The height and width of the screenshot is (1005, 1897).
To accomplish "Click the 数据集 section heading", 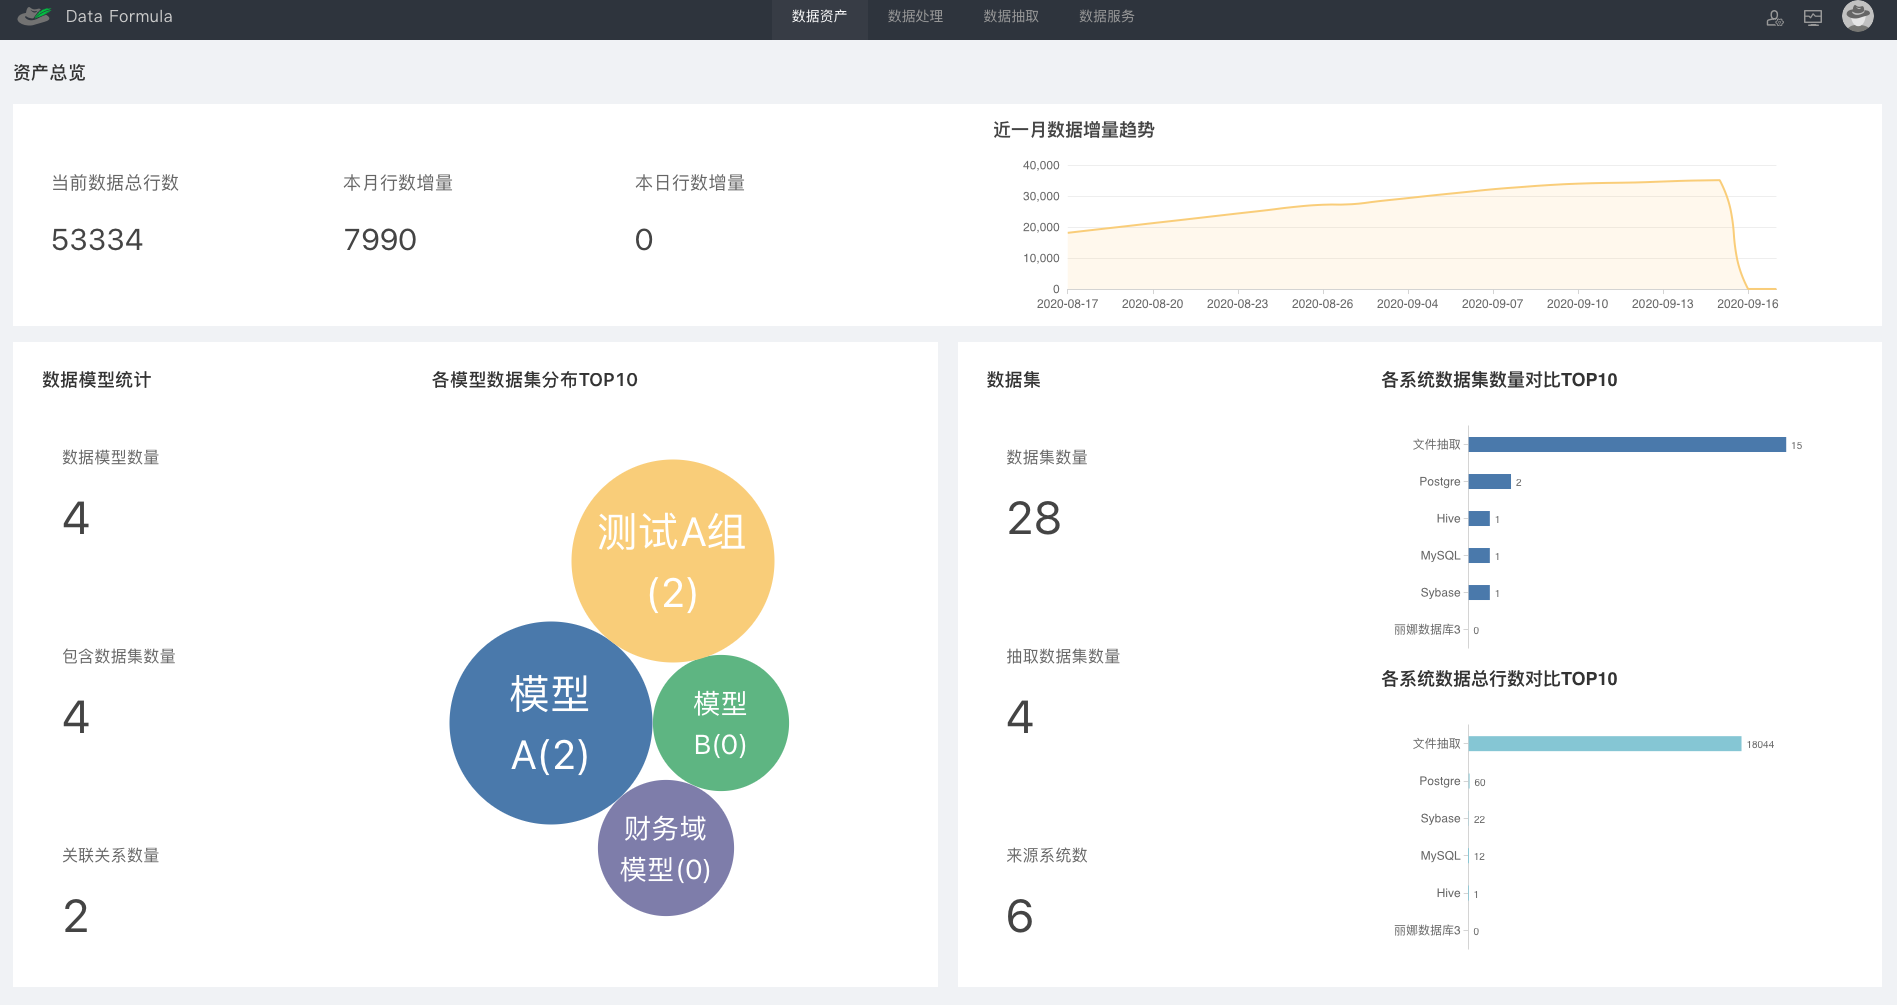I will coord(1014,380).
